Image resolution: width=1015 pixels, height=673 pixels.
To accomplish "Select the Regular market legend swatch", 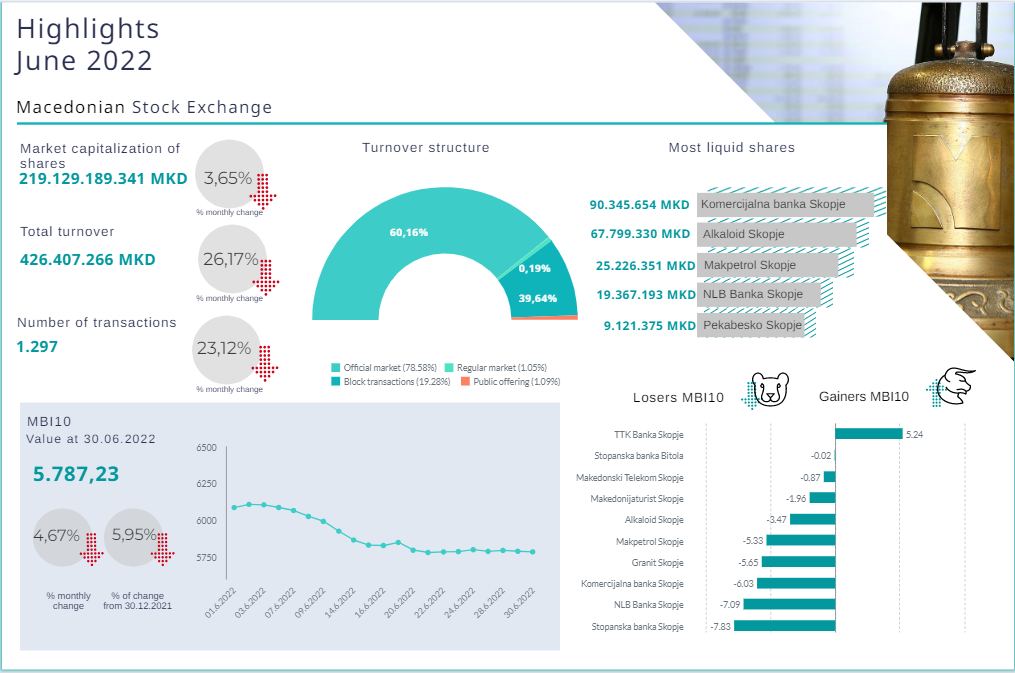I will coord(449,368).
